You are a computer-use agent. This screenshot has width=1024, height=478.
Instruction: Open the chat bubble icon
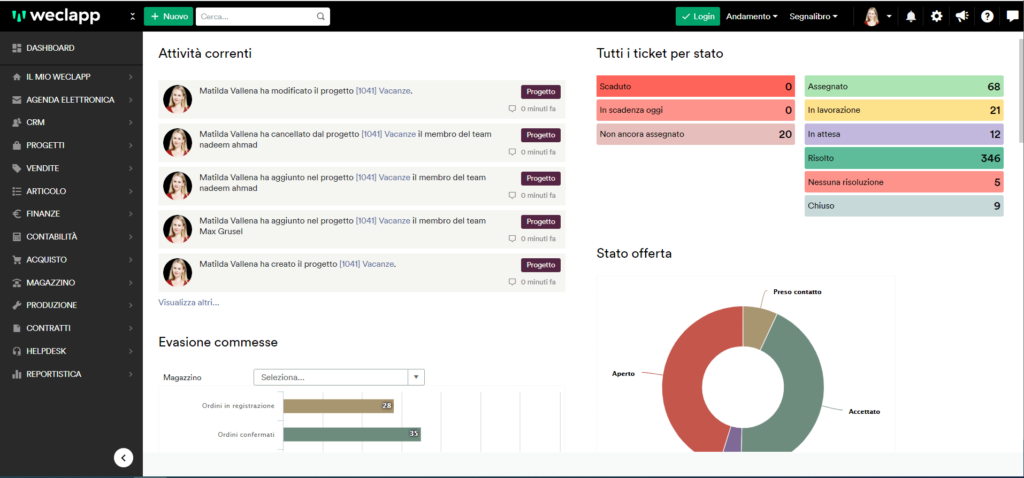click(1012, 16)
